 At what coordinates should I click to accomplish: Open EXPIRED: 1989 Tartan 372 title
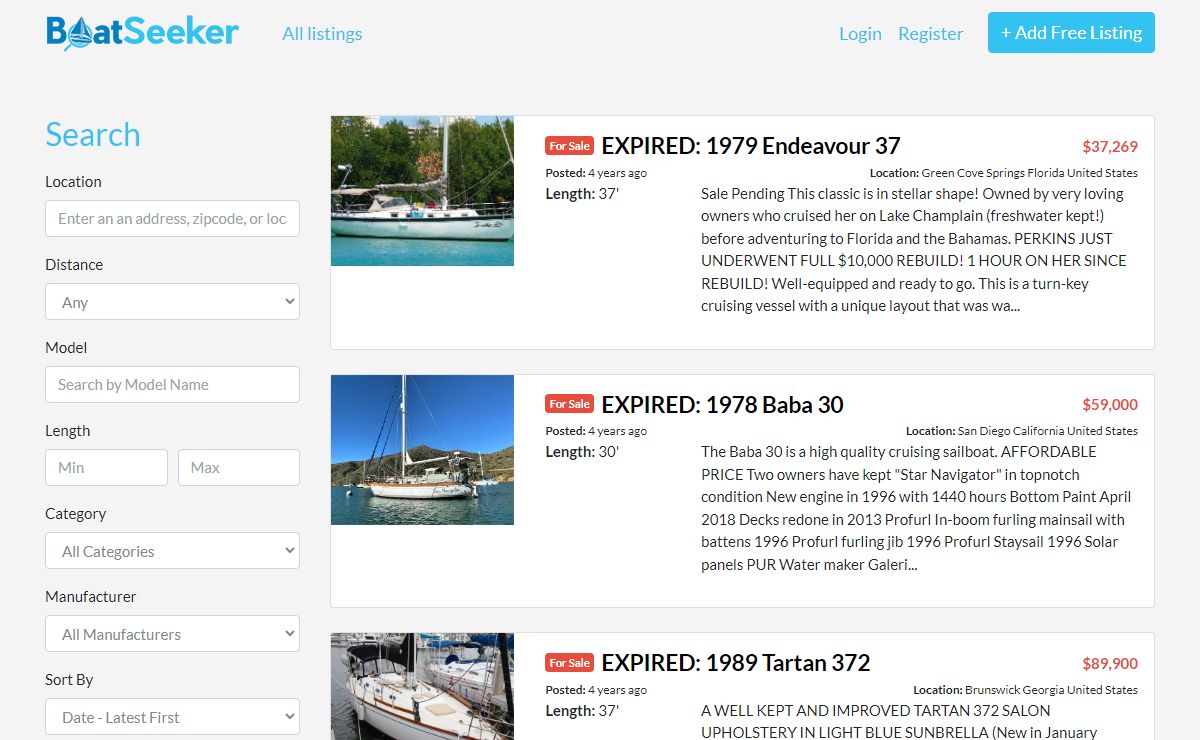click(x=736, y=663)
